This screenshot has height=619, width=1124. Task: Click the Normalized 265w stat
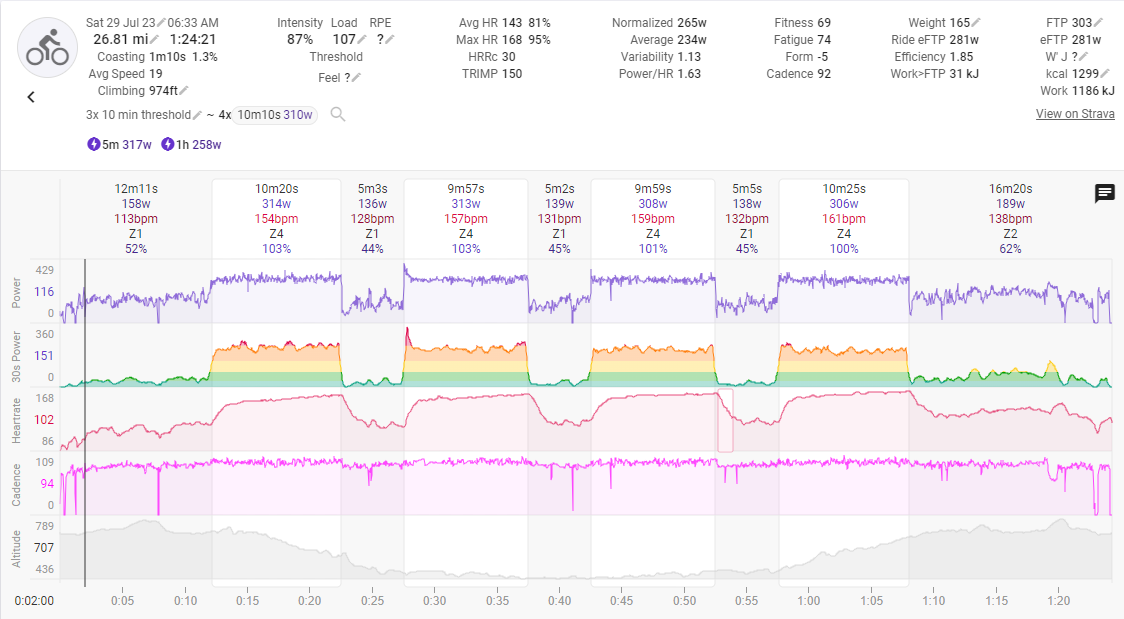tap(659, 23)
